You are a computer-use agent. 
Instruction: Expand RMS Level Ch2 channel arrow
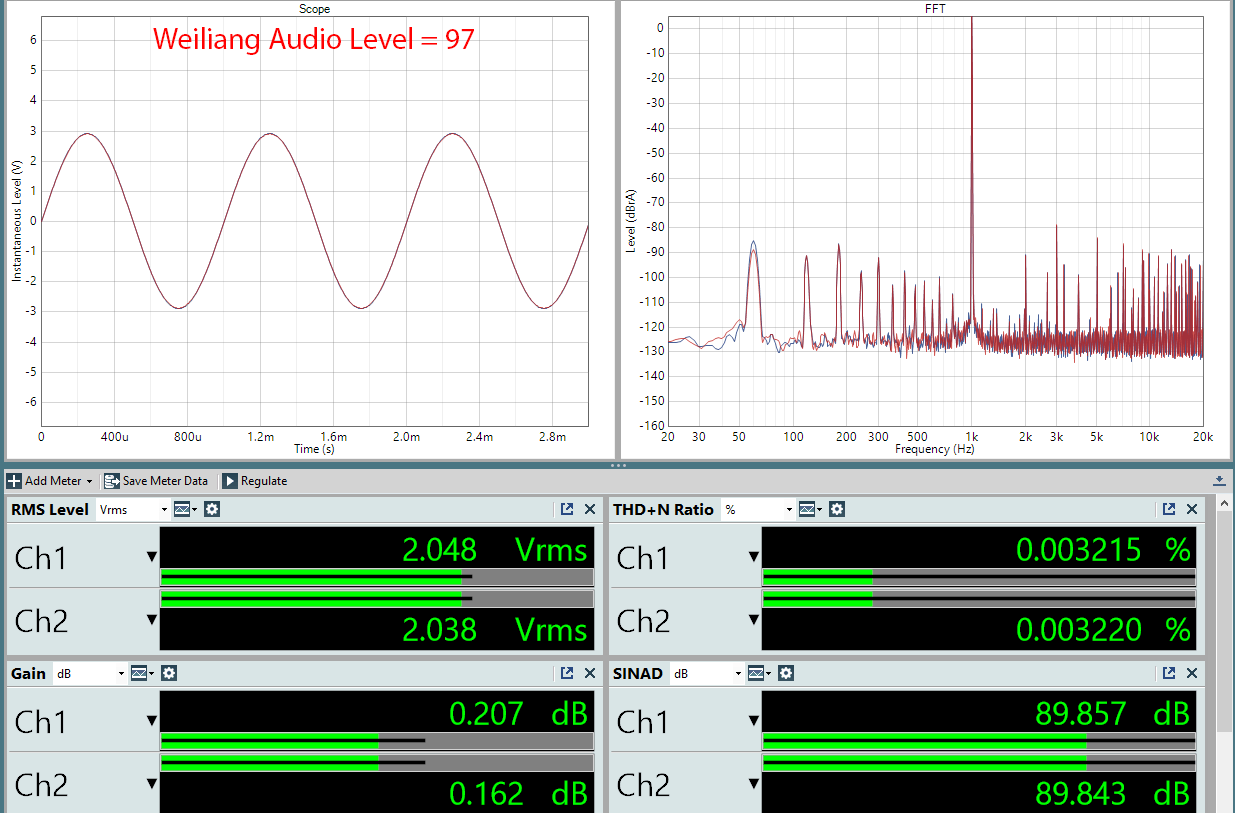[x=152, y=620]
